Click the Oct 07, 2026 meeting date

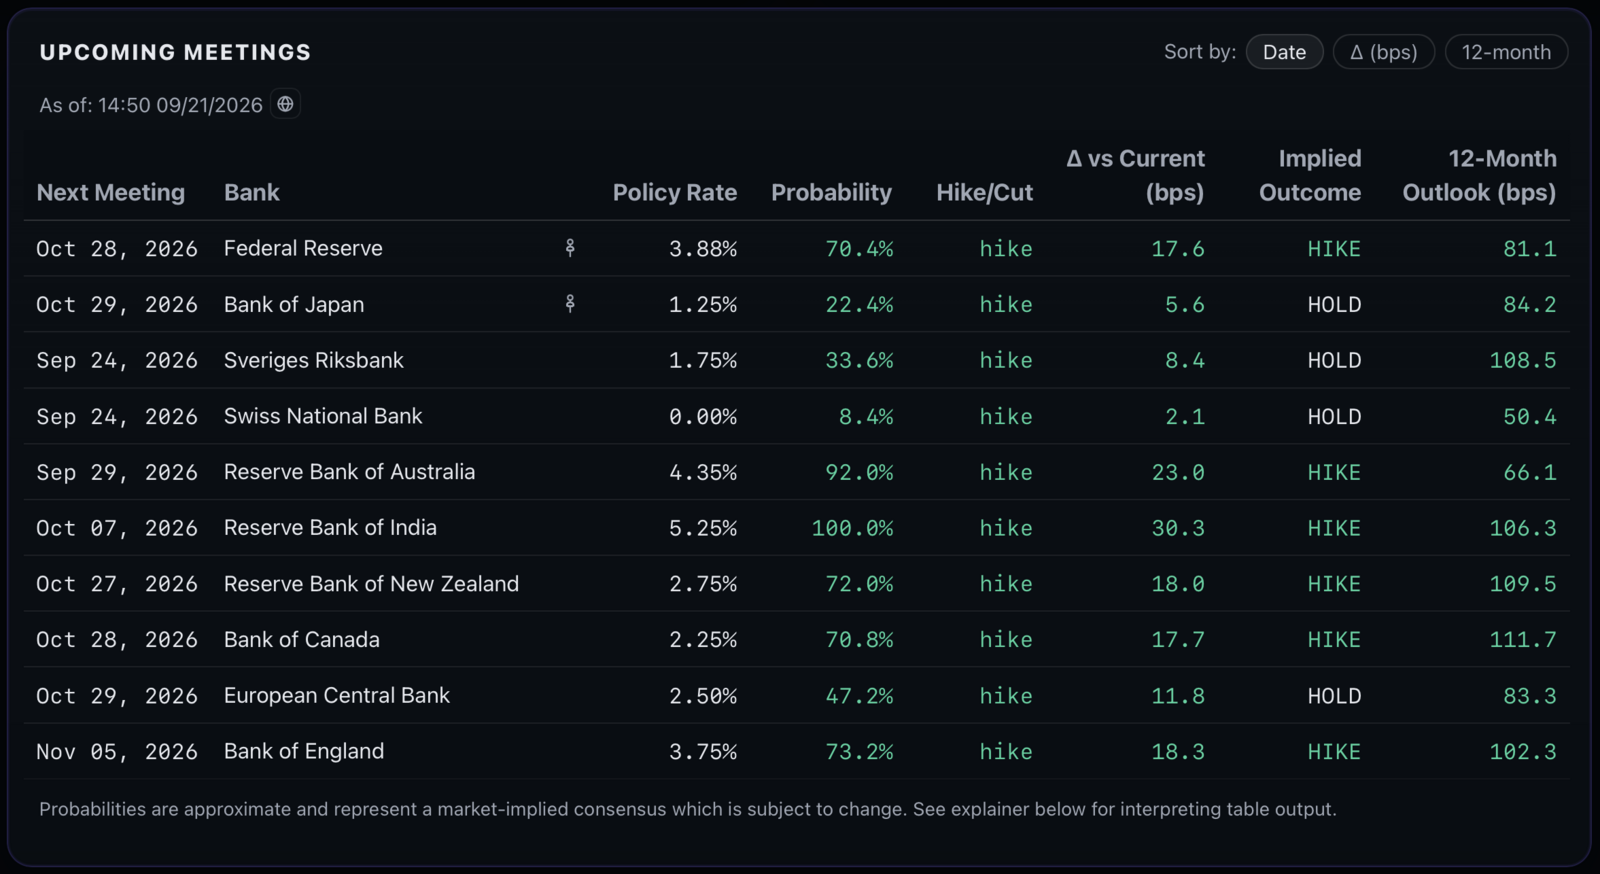[117, 528]
